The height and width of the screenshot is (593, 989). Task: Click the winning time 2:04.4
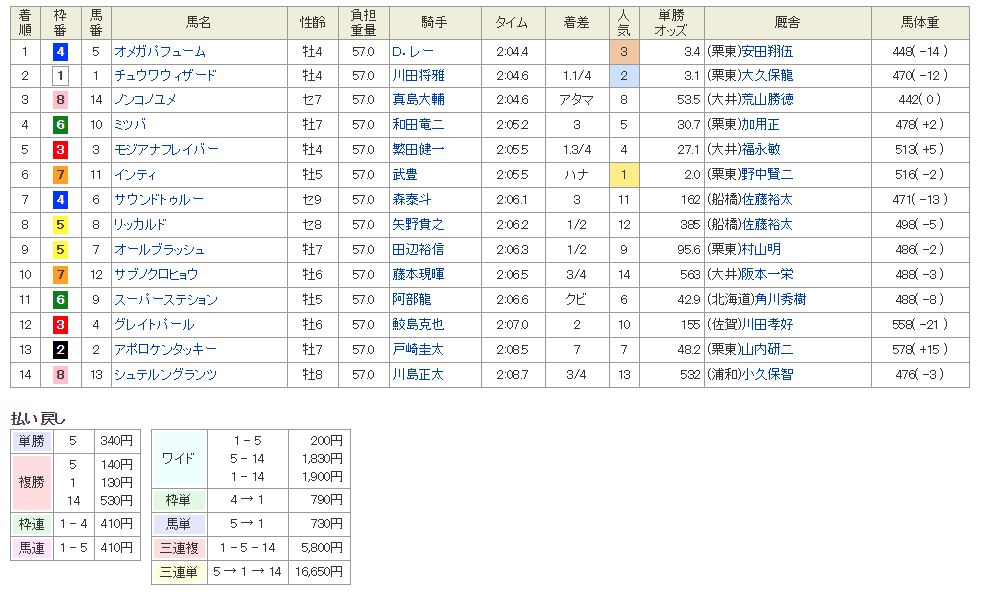(512, 52)
